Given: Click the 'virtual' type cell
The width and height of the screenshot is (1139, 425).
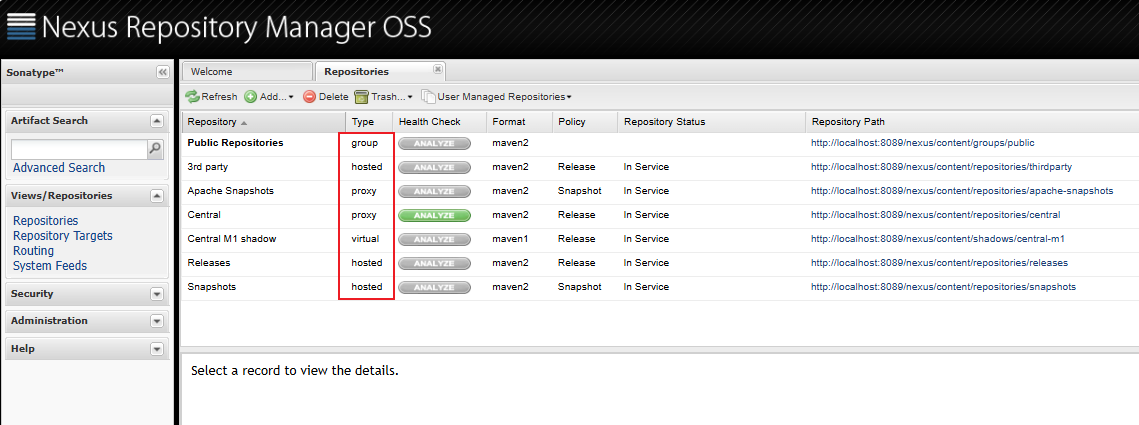Looking at the screenshot, I should point(365,239).
